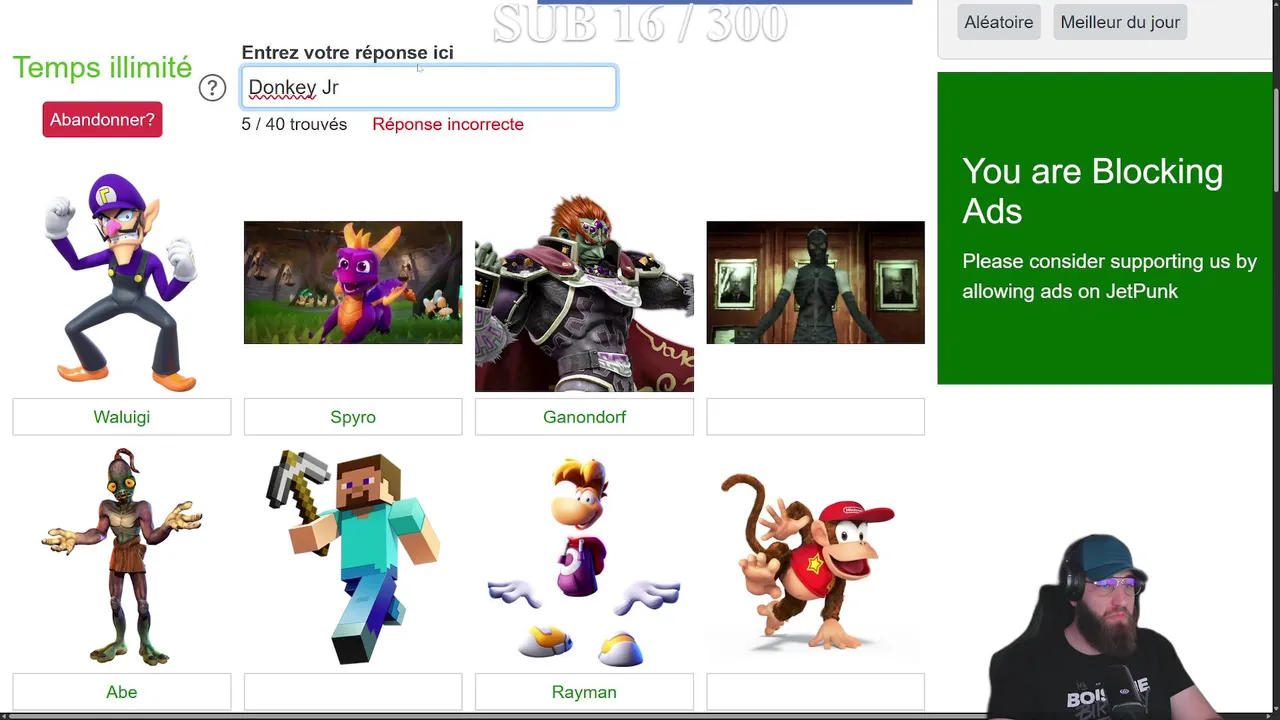
Task: Click the You are Blocking Ads banner
Action: (x=1105, y=228)
